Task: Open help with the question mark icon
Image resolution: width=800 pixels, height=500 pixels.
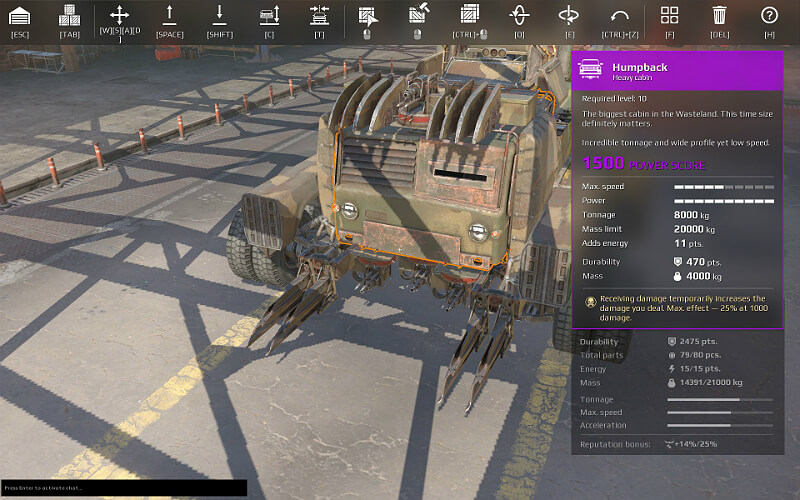Action: coord(769,16)
